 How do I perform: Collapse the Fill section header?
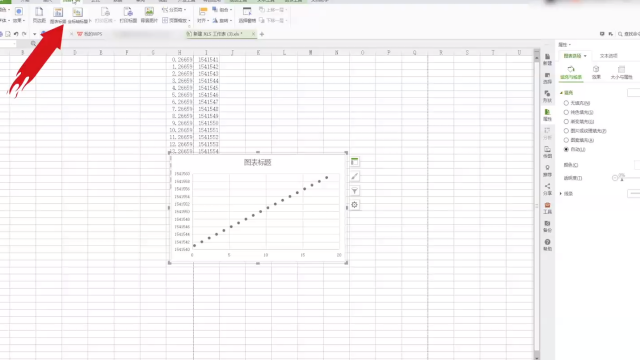pyautogui.click(x=566, y=93)
